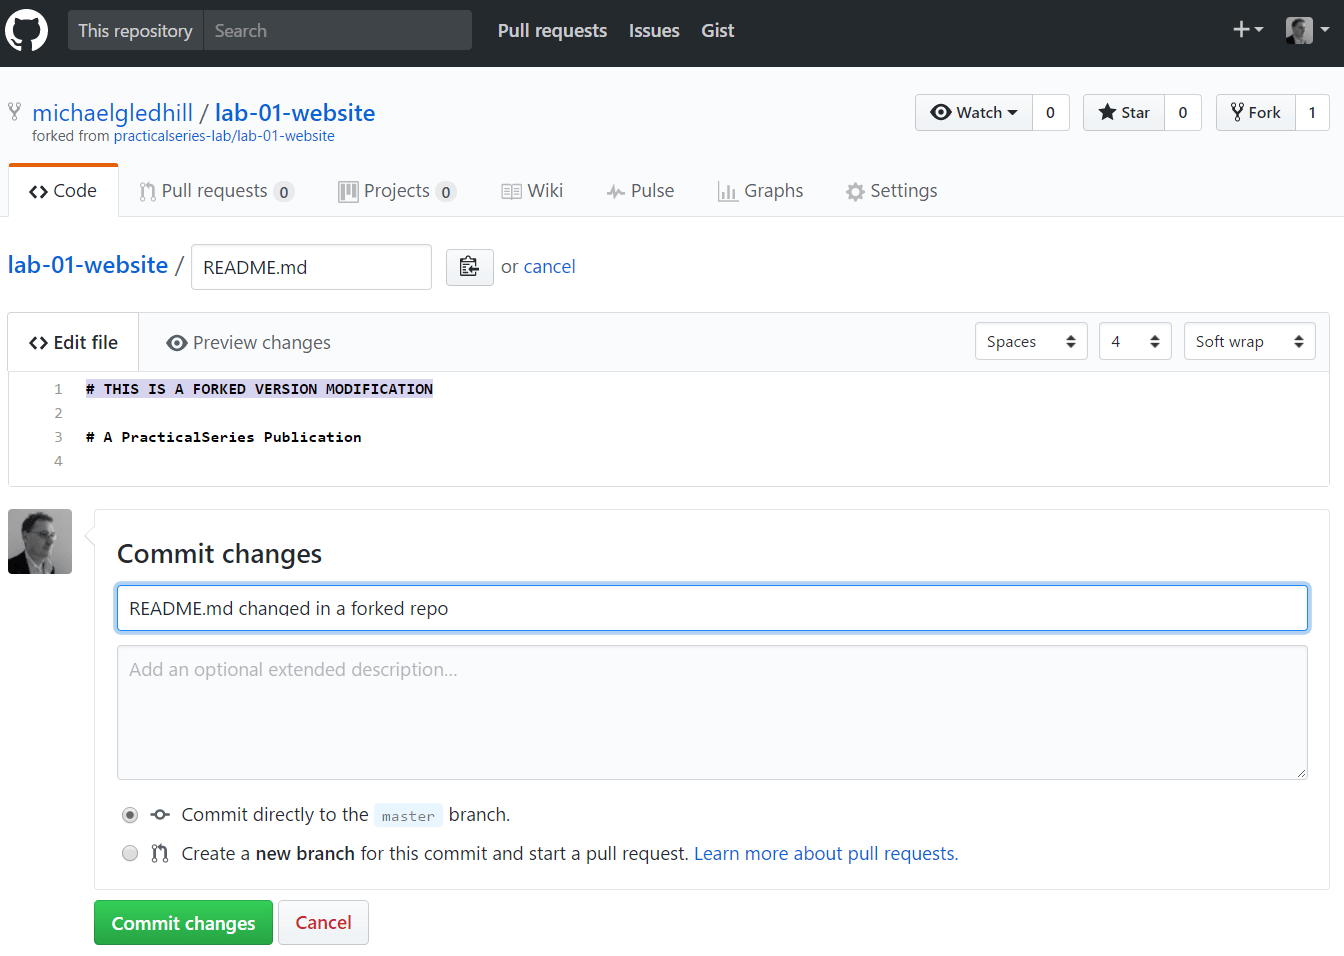Screen dimensions: 1344x956
Task: Switch to Preview changes tab
Action: tap(248, 343)
